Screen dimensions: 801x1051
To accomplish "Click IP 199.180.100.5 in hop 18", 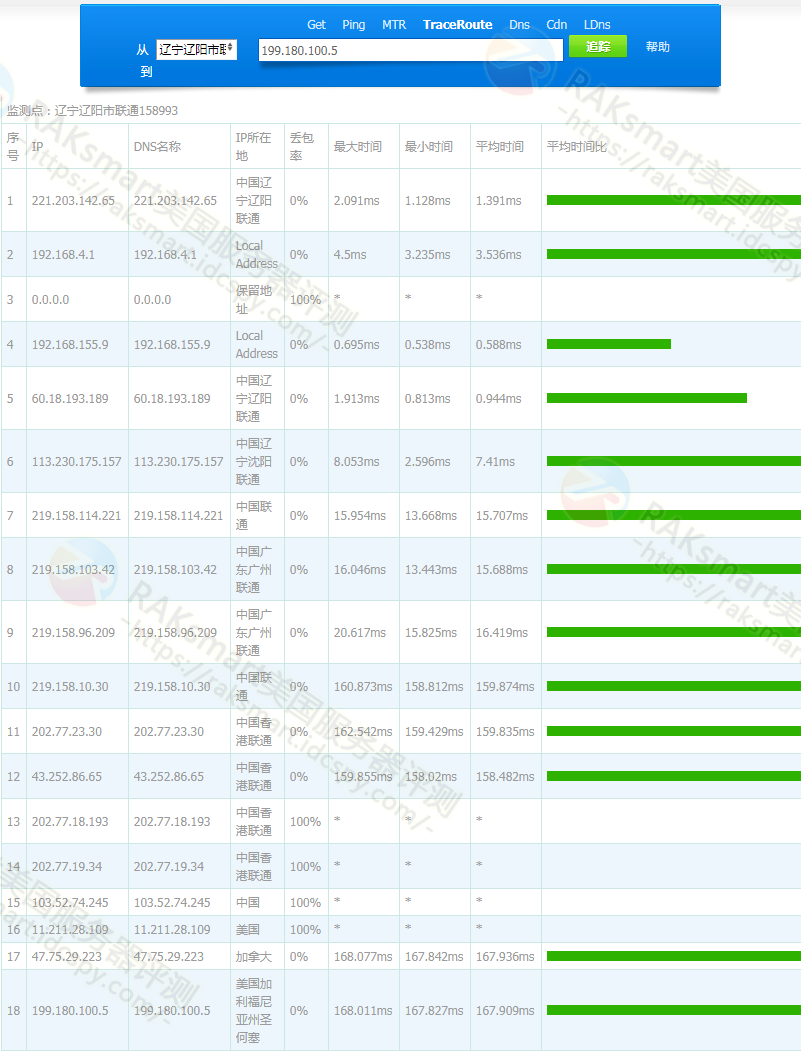I will [70, 1011].
